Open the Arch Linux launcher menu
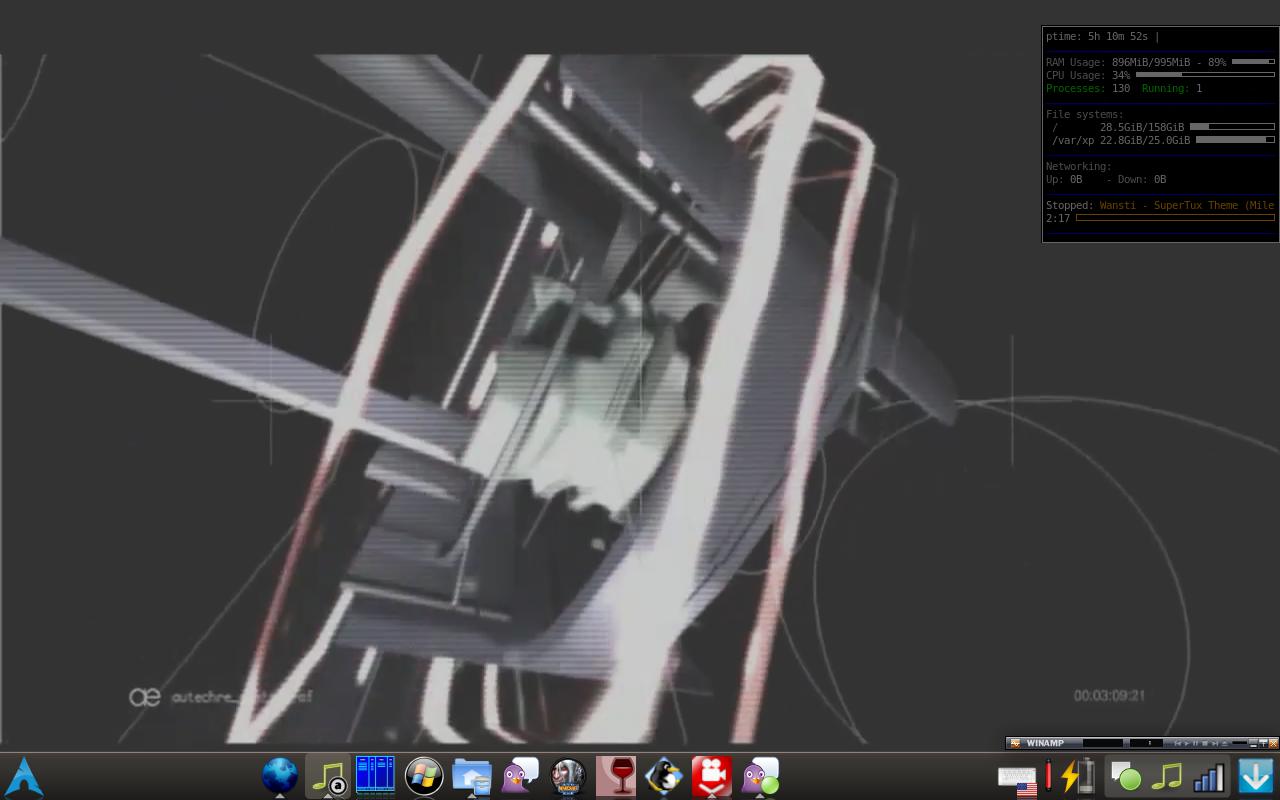The image size is (1280, 800). coord(24,776)
